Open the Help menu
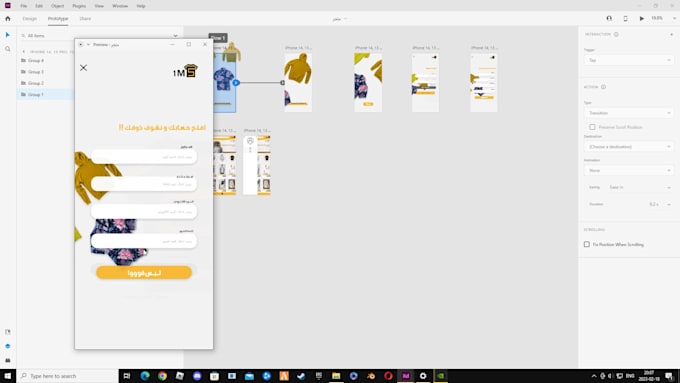Screen dimensions: 680x383 point(141,6)
